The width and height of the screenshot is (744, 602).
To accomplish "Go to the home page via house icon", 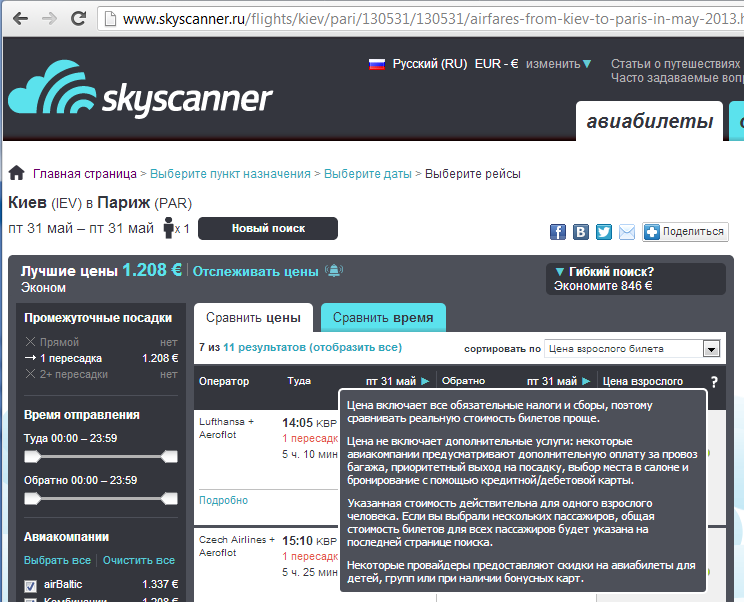I will (x=16, y=173).
